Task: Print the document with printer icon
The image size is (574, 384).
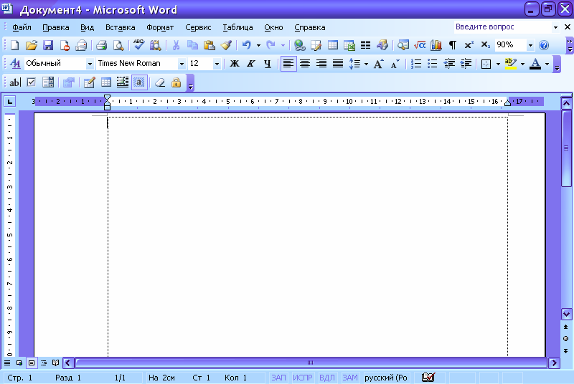Action: 101,45
